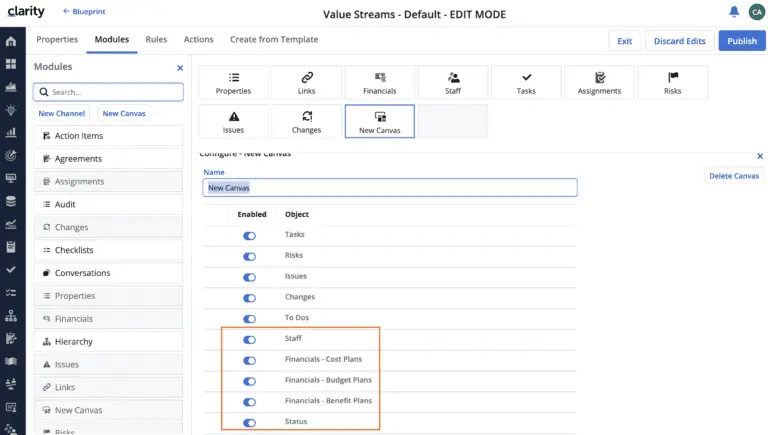Open the book icon in sidebar

click(11, 362)
